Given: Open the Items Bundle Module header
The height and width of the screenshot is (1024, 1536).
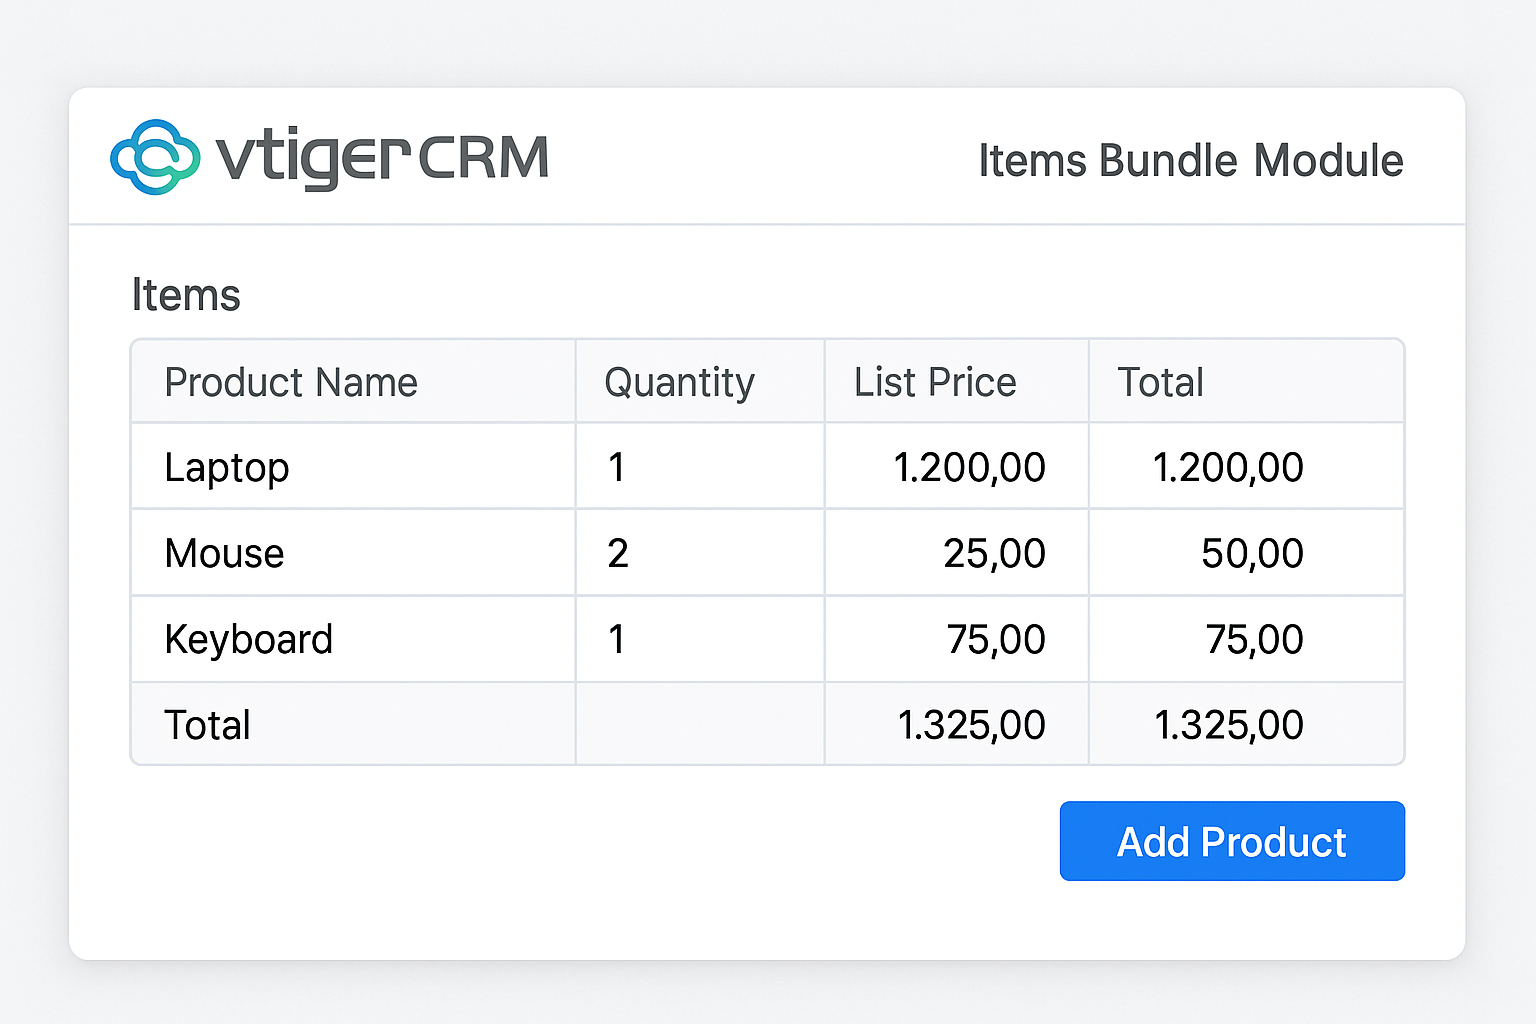Looking at the screenshot, I should 1190,160.
